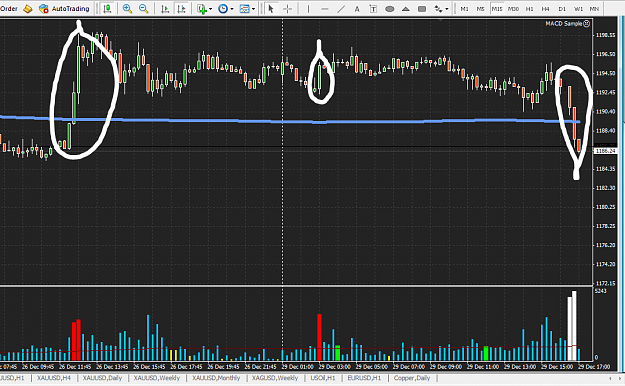Click the zoom in magnifier

pos(127,8)
